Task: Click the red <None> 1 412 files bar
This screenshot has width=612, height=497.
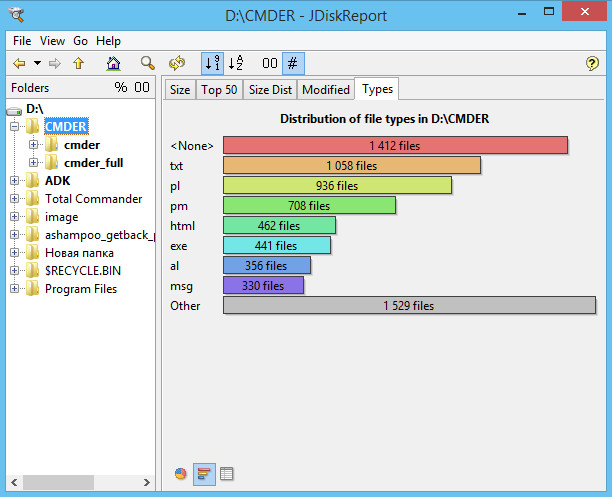Action: [x=395, y=146]
